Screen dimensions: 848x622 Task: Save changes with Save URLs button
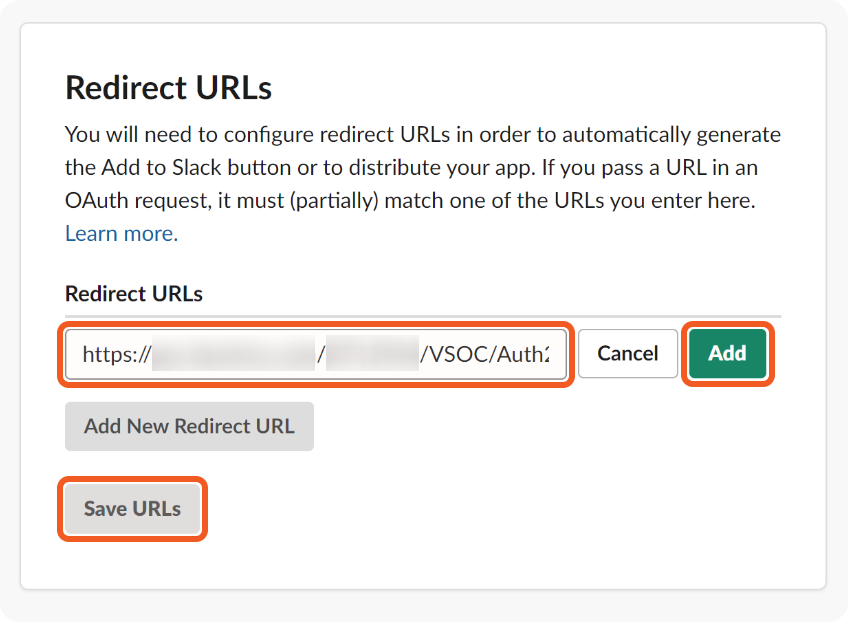[132, 509]
